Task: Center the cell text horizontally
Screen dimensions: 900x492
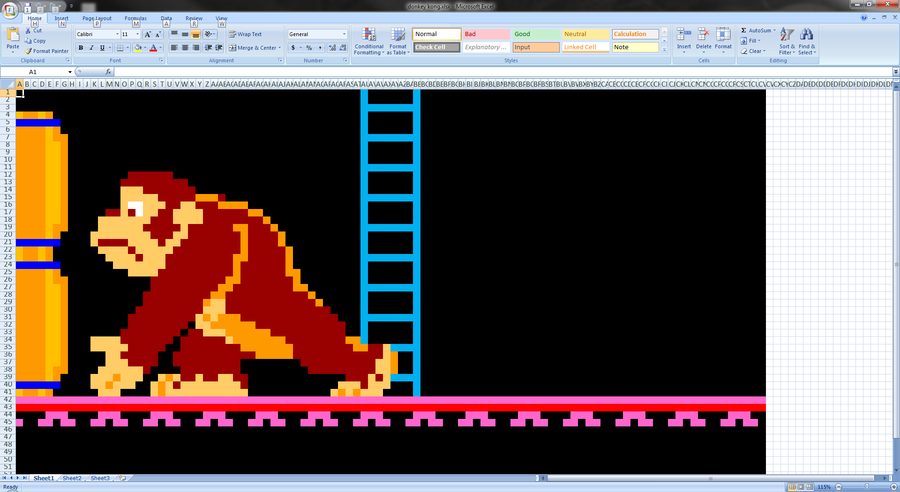Action: click(x=185, y=48)
